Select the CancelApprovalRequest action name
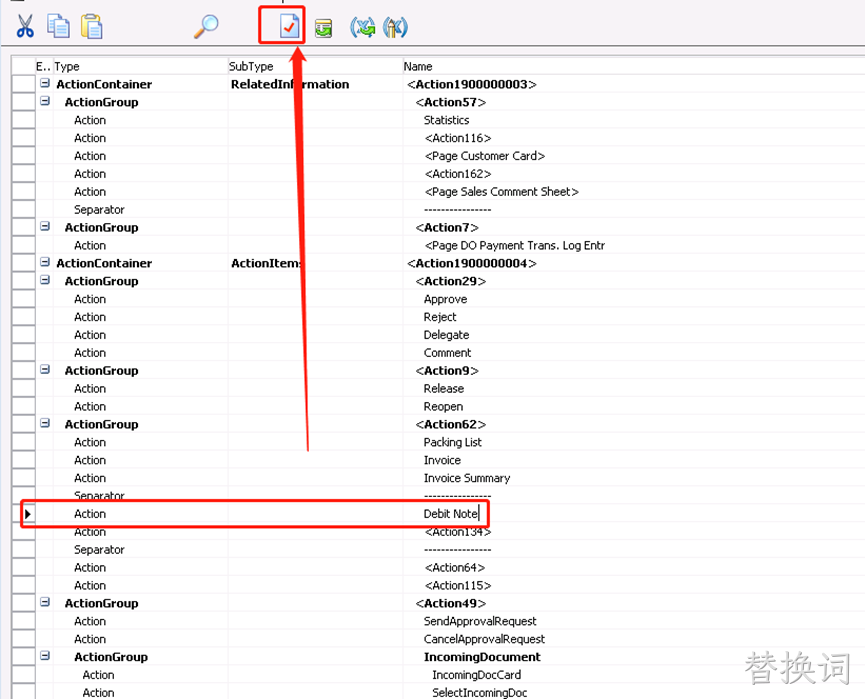This screenshot has height=699, width=865. (x=484, y=639)
